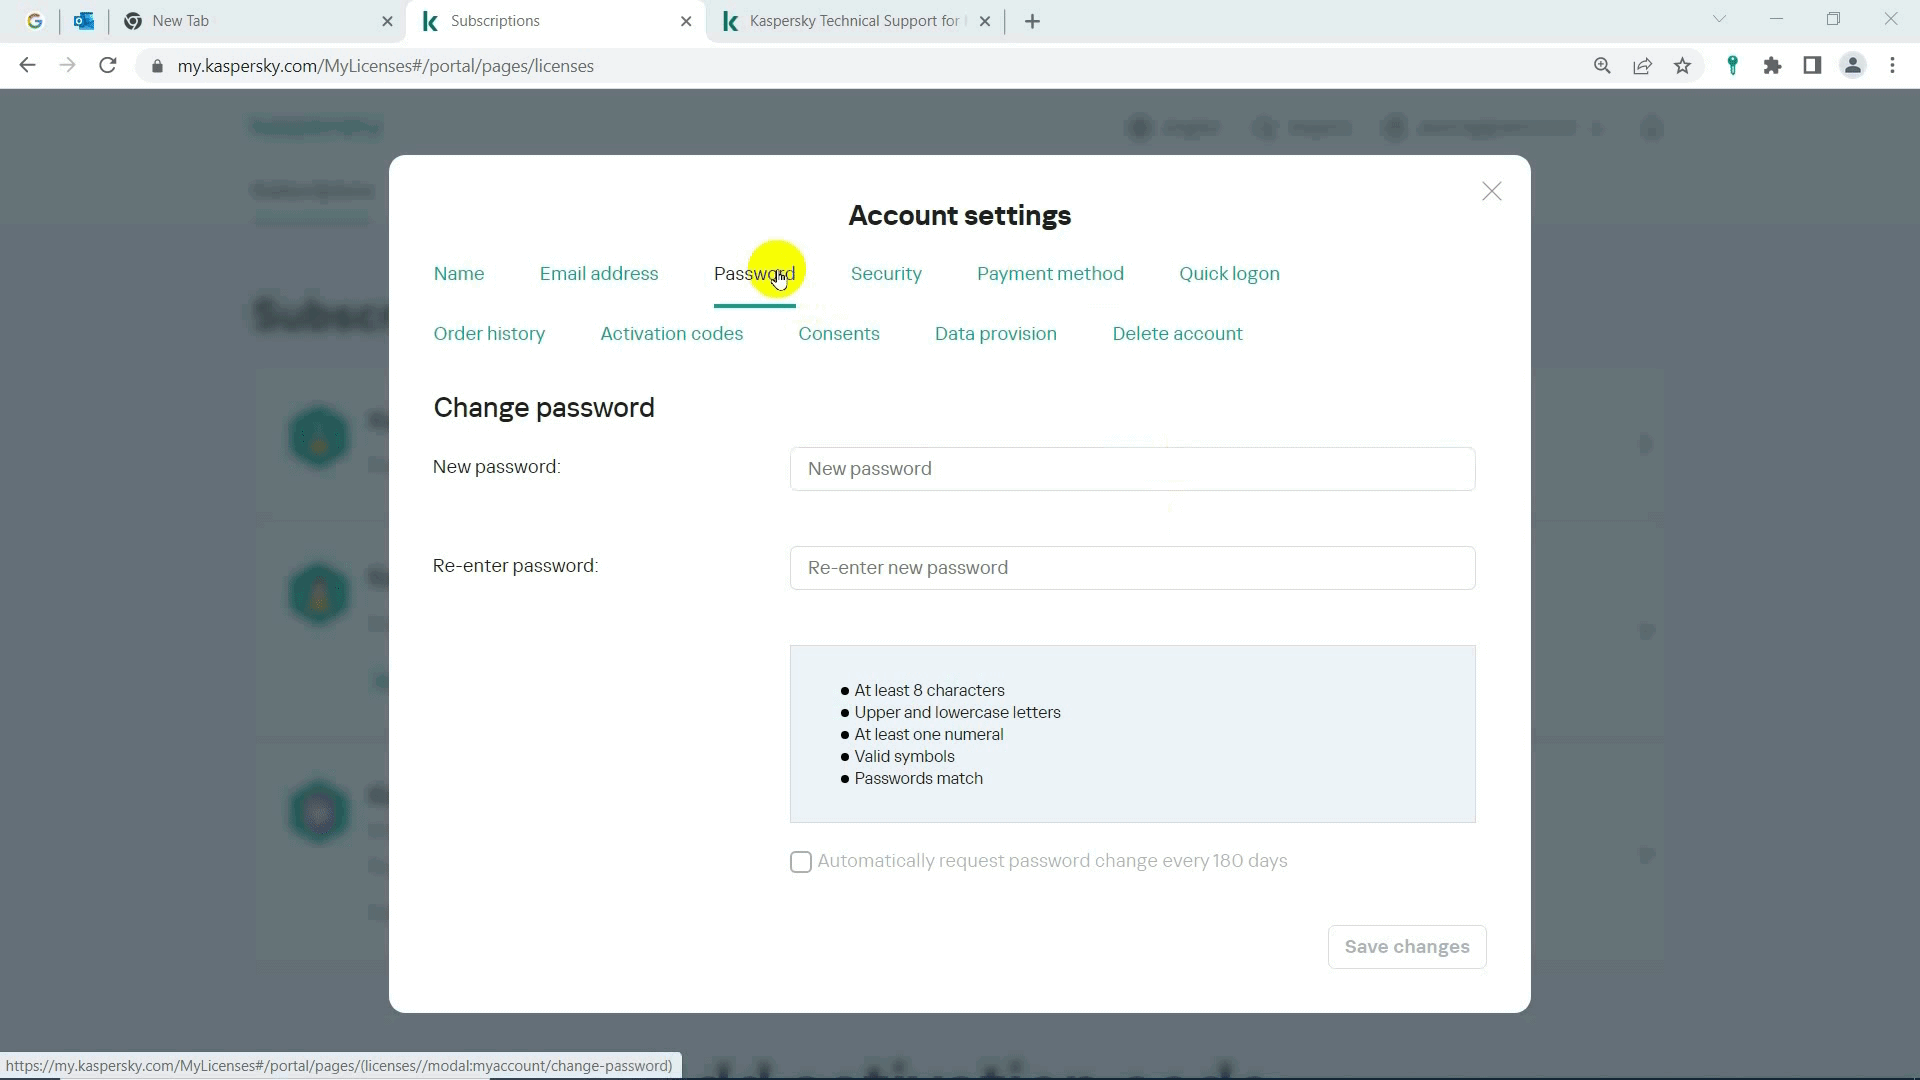Click the Save changes button
Screen dimensions: 1920x1080
[x=1406, y=947]
